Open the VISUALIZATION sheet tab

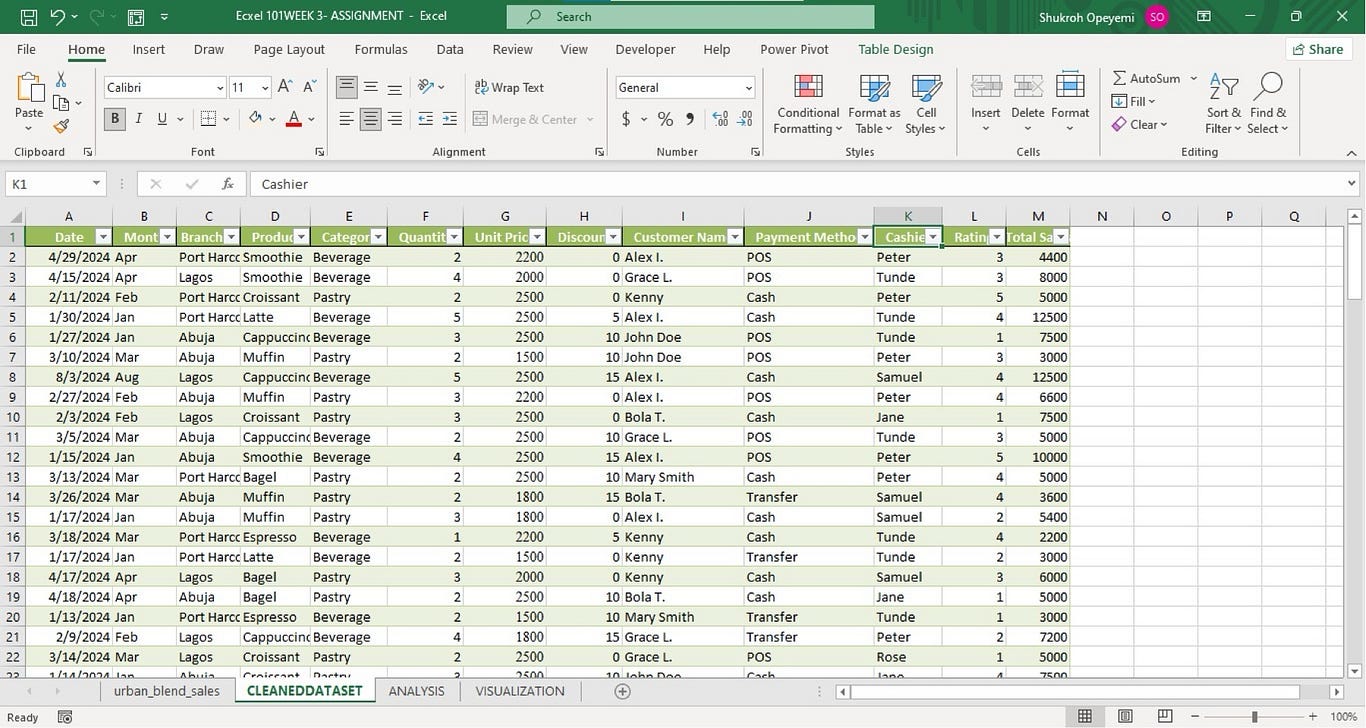coord(520,691)
